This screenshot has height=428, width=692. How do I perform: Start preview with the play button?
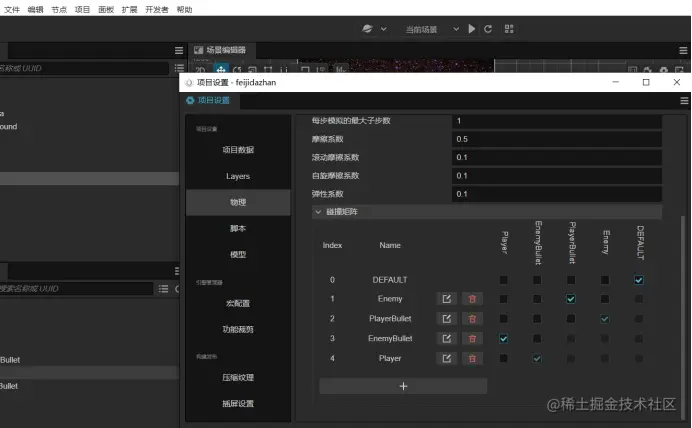472,29
